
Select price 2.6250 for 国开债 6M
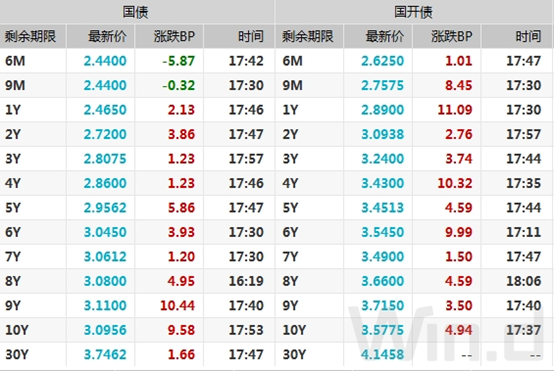[x=382, y=61]
